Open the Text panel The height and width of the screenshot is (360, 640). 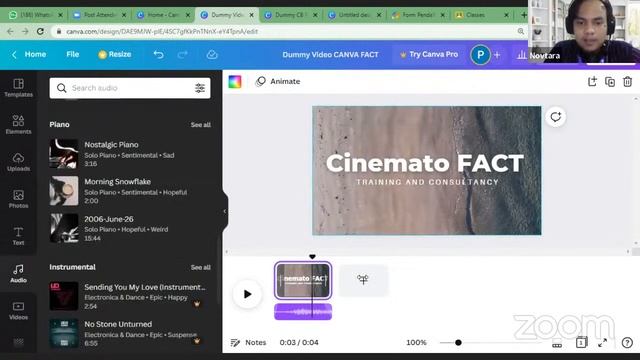[x=18, y=236]
